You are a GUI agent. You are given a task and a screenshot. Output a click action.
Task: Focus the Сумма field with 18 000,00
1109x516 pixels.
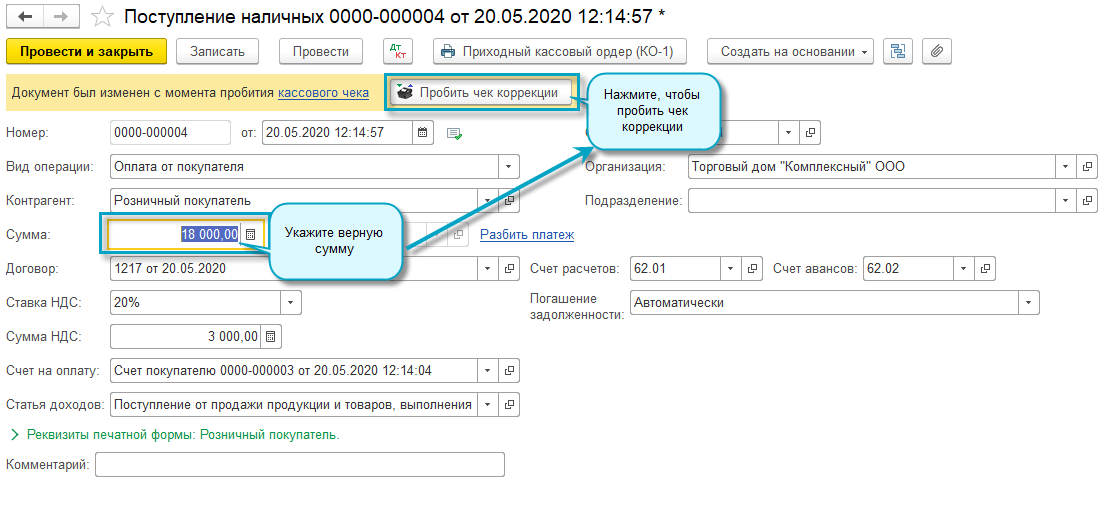pyautogui.click(x=175, y=235)
